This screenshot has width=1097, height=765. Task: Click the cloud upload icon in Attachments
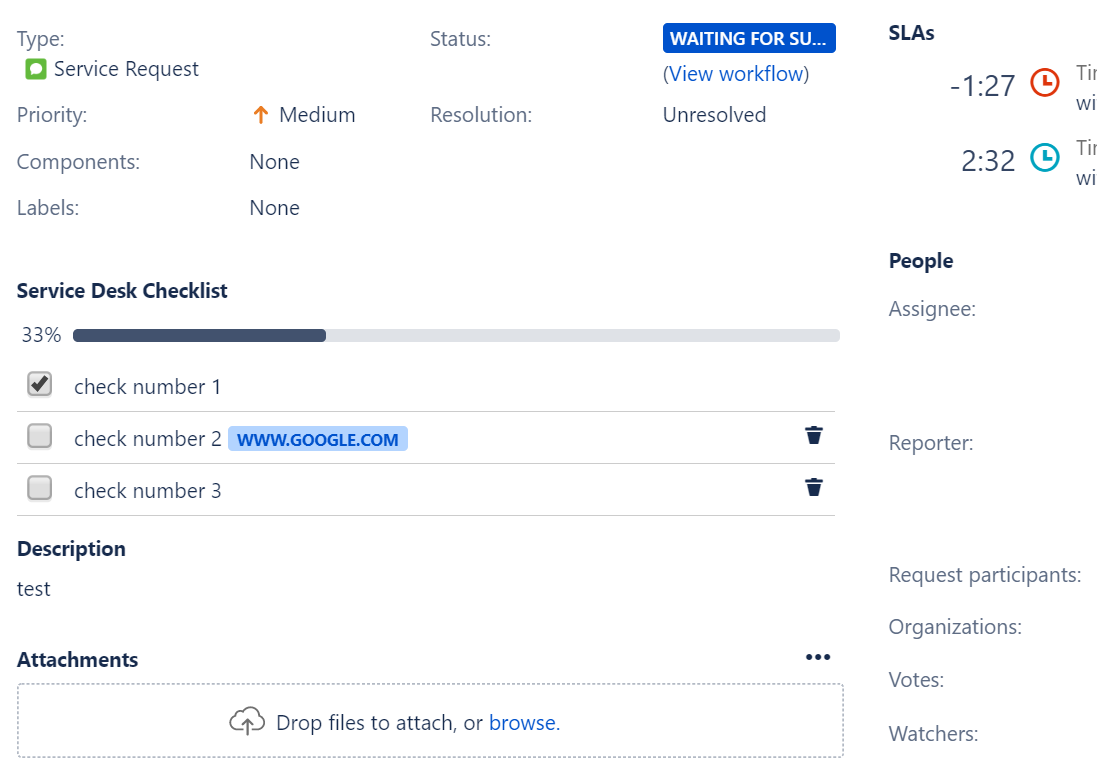tap(247, 722)
